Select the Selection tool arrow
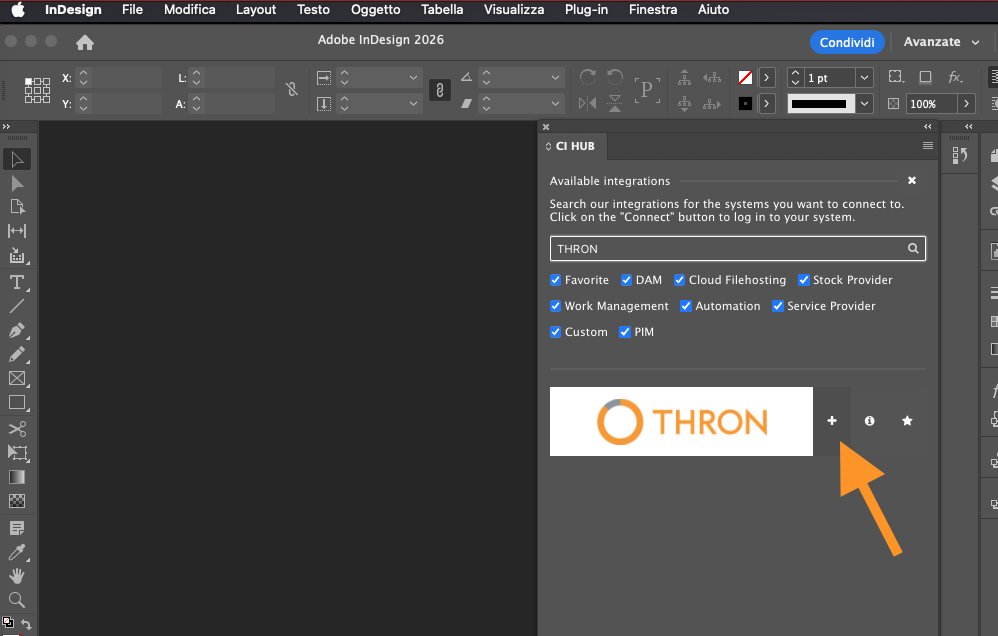This screenshot has width=998, height=636. 17,159
